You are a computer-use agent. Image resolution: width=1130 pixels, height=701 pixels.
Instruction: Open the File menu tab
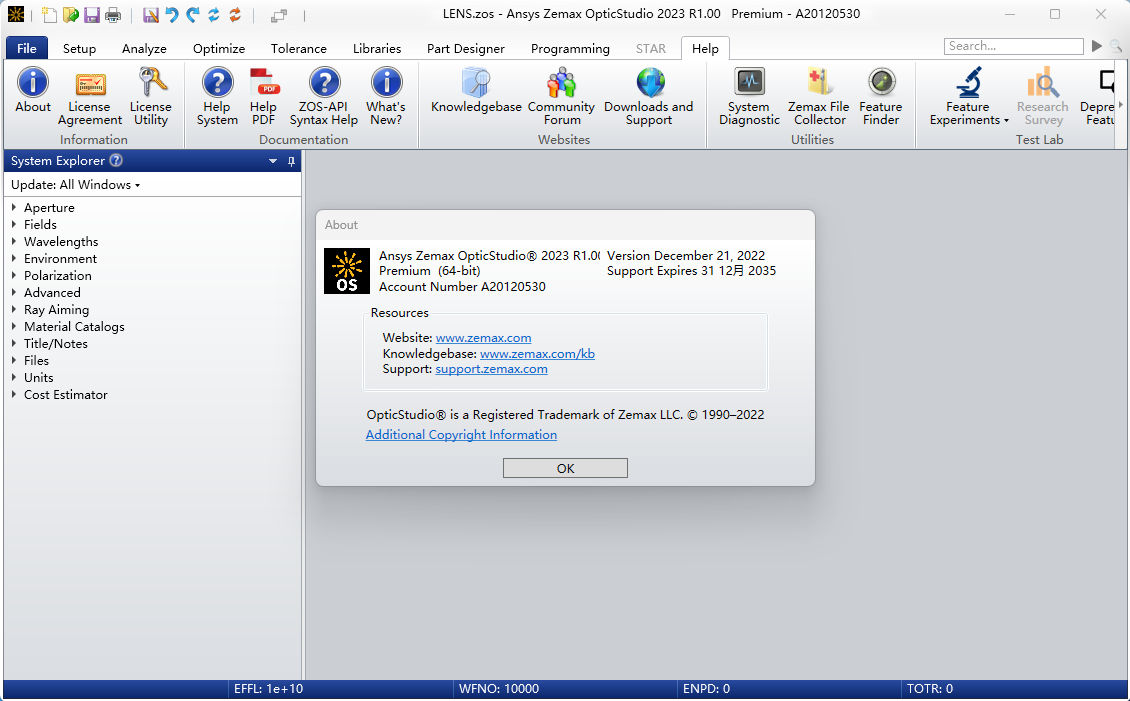tap(27, 48)
